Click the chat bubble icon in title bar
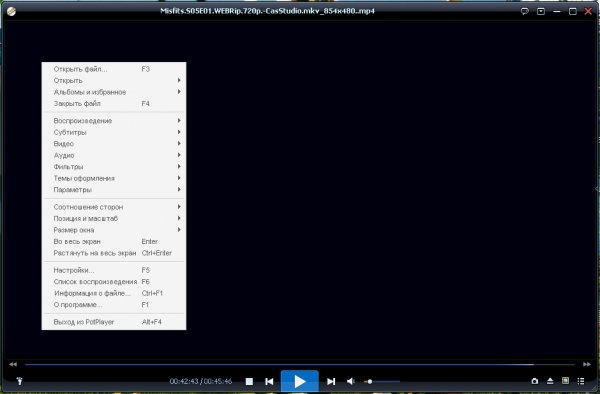The height and width of the screenshot is (394, 600). pyautogui.click(x=525, y=11)
